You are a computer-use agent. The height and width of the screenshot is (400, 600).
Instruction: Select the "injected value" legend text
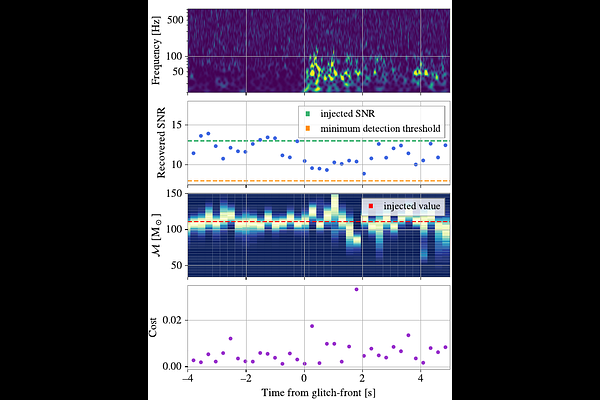click(x=409, y=205)
